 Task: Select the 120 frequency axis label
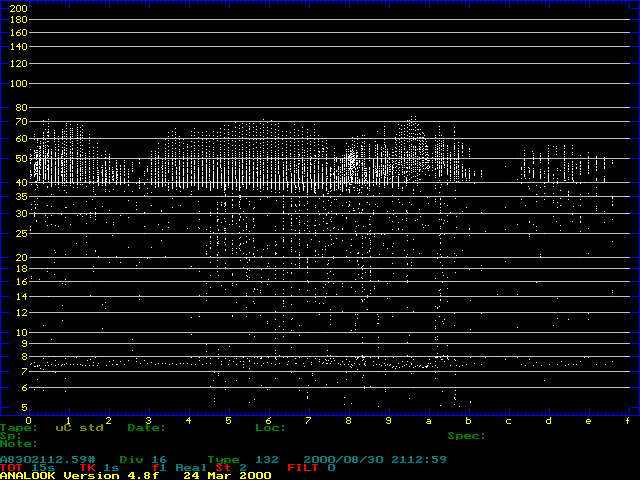[x=18, y=64]
